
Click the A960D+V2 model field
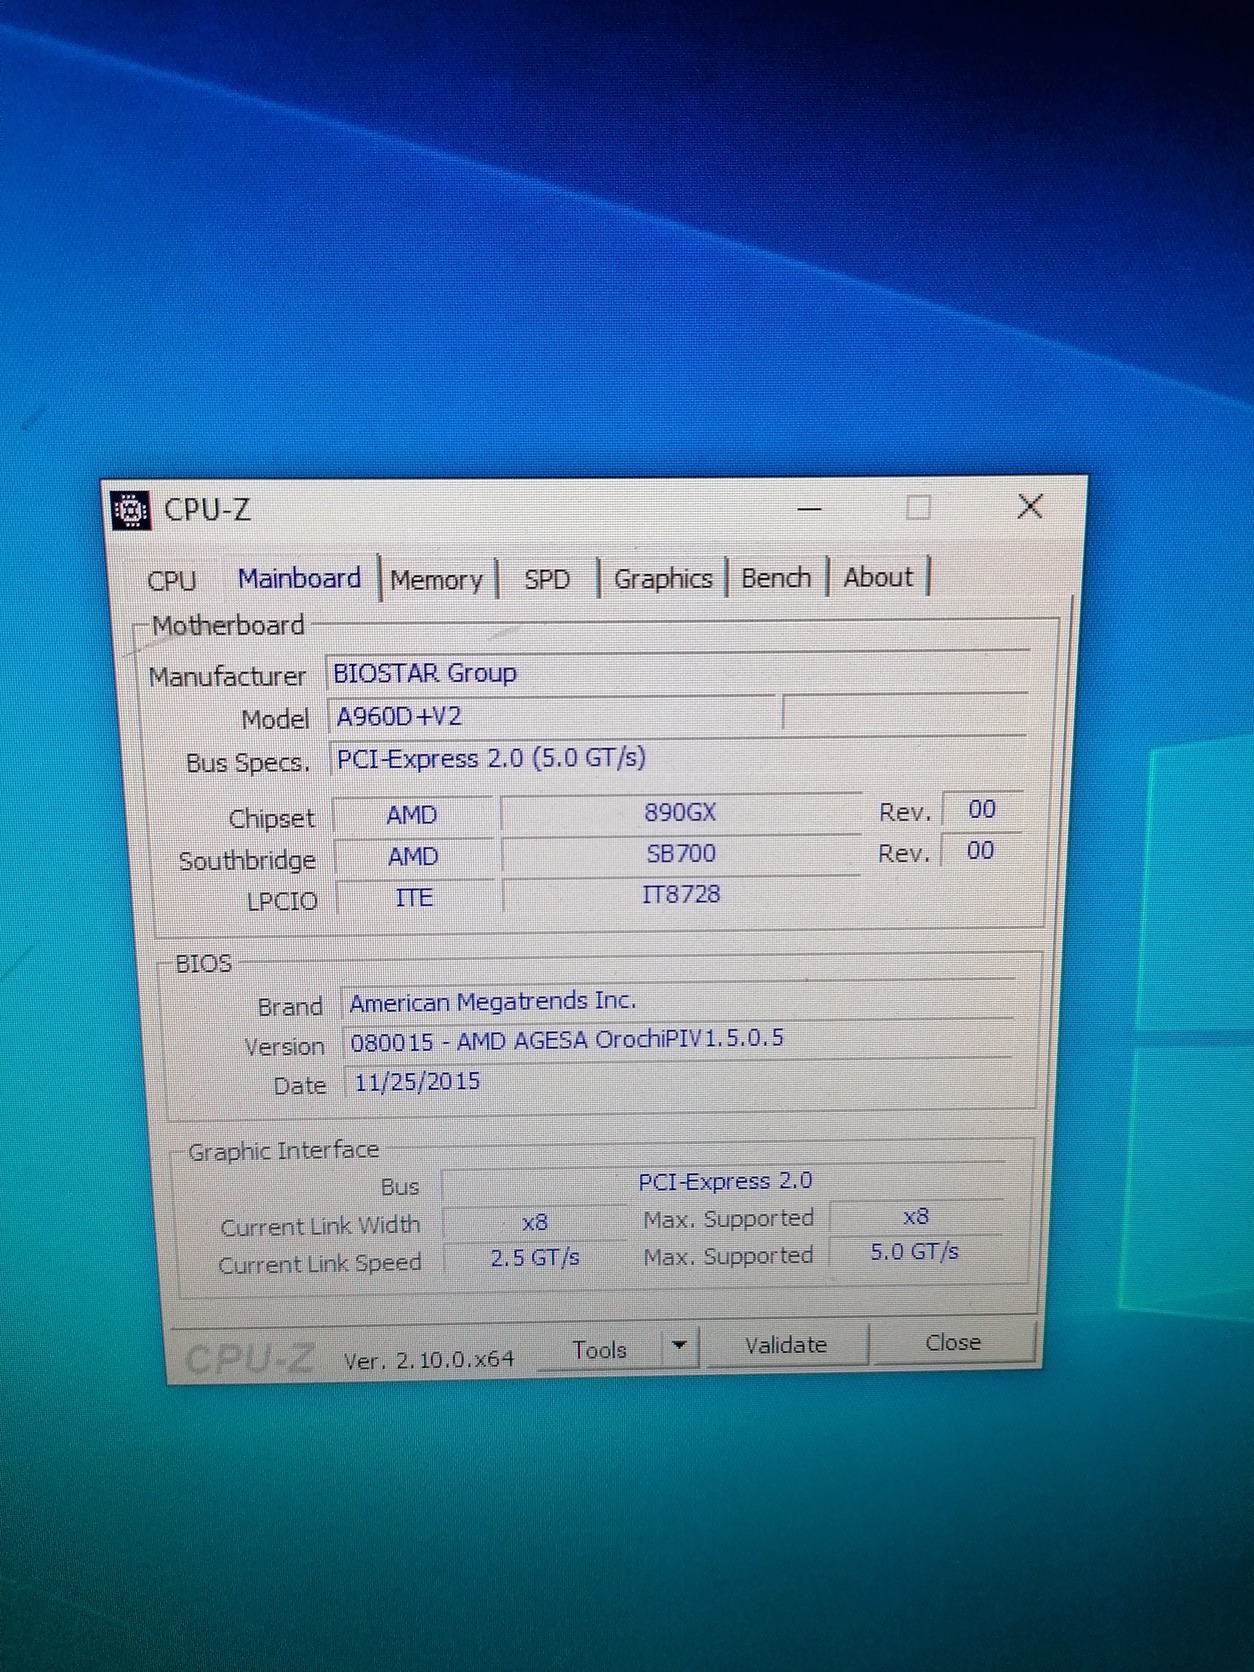point(553,716)
